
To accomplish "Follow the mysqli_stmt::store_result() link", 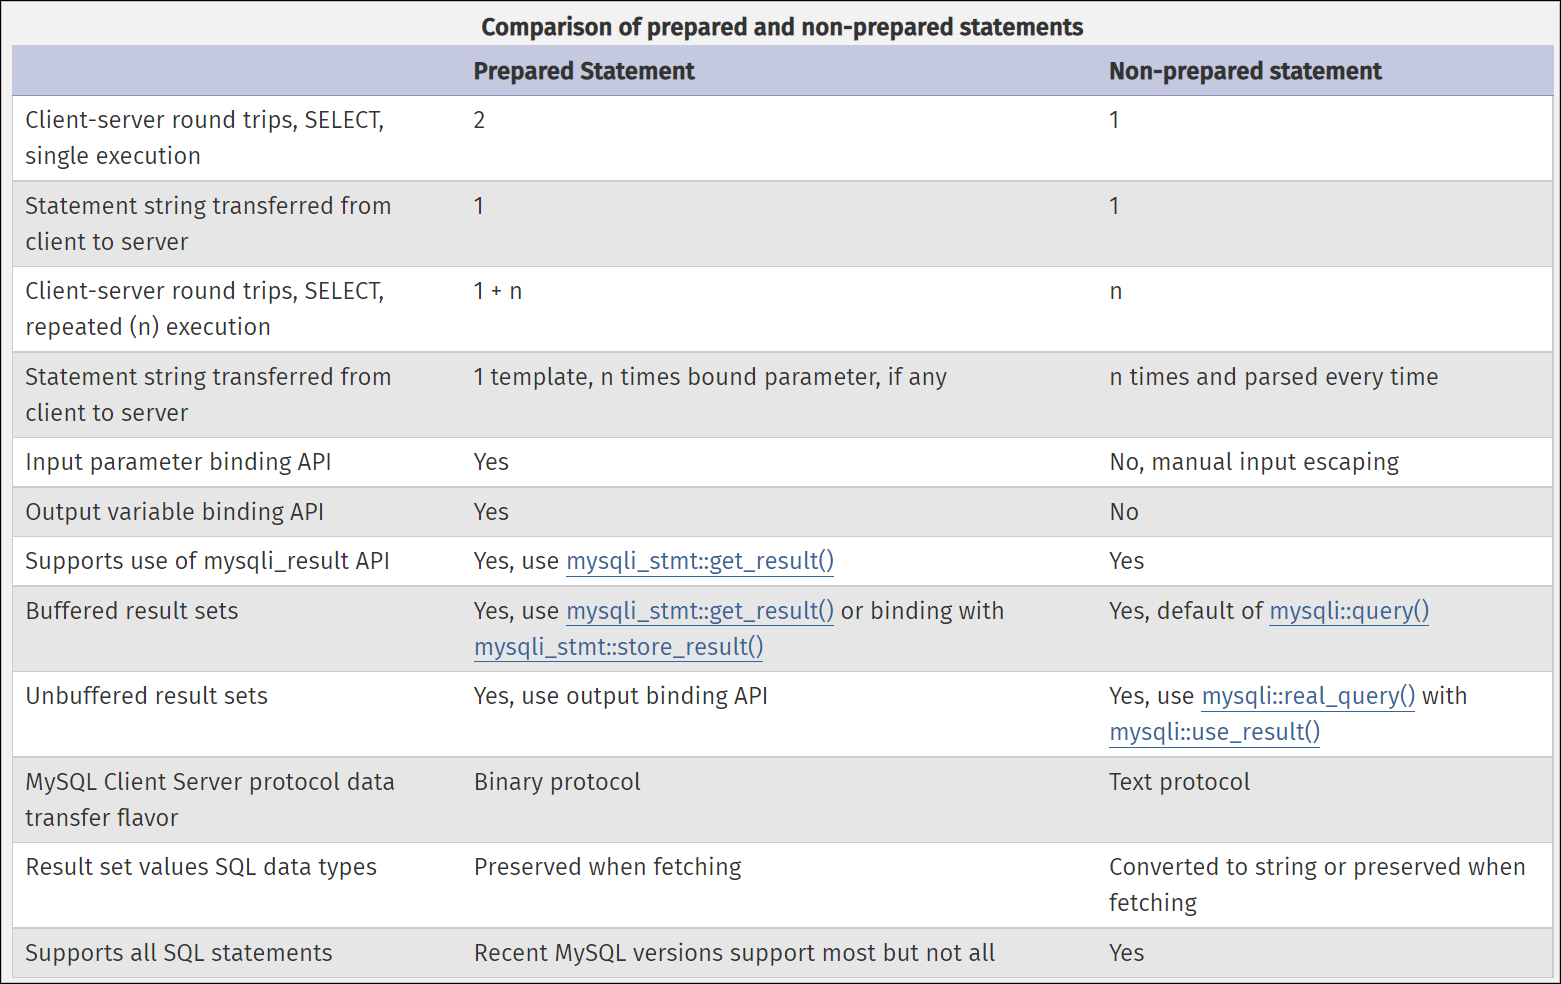I will pyautogui.click(x=619, y=647).
